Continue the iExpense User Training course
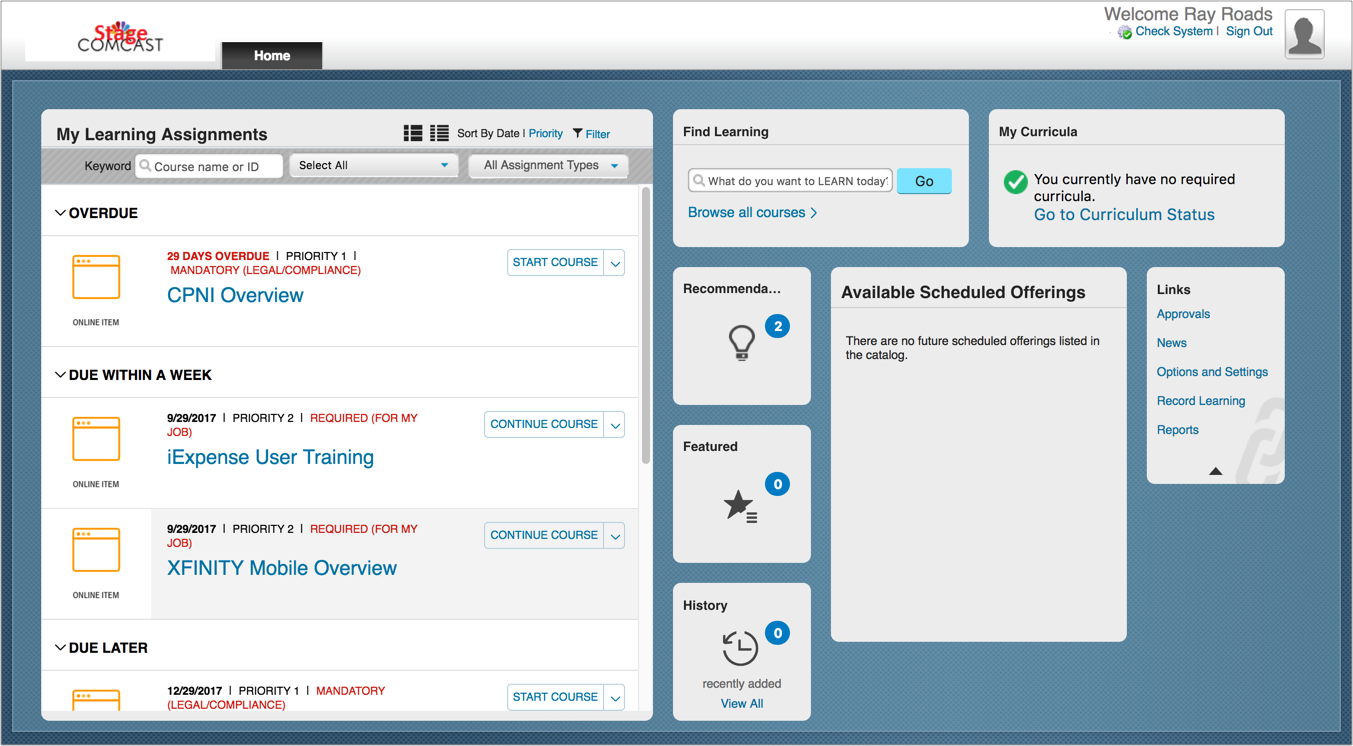The width and height of the screenshot is (1353, 746). (544, 425)
